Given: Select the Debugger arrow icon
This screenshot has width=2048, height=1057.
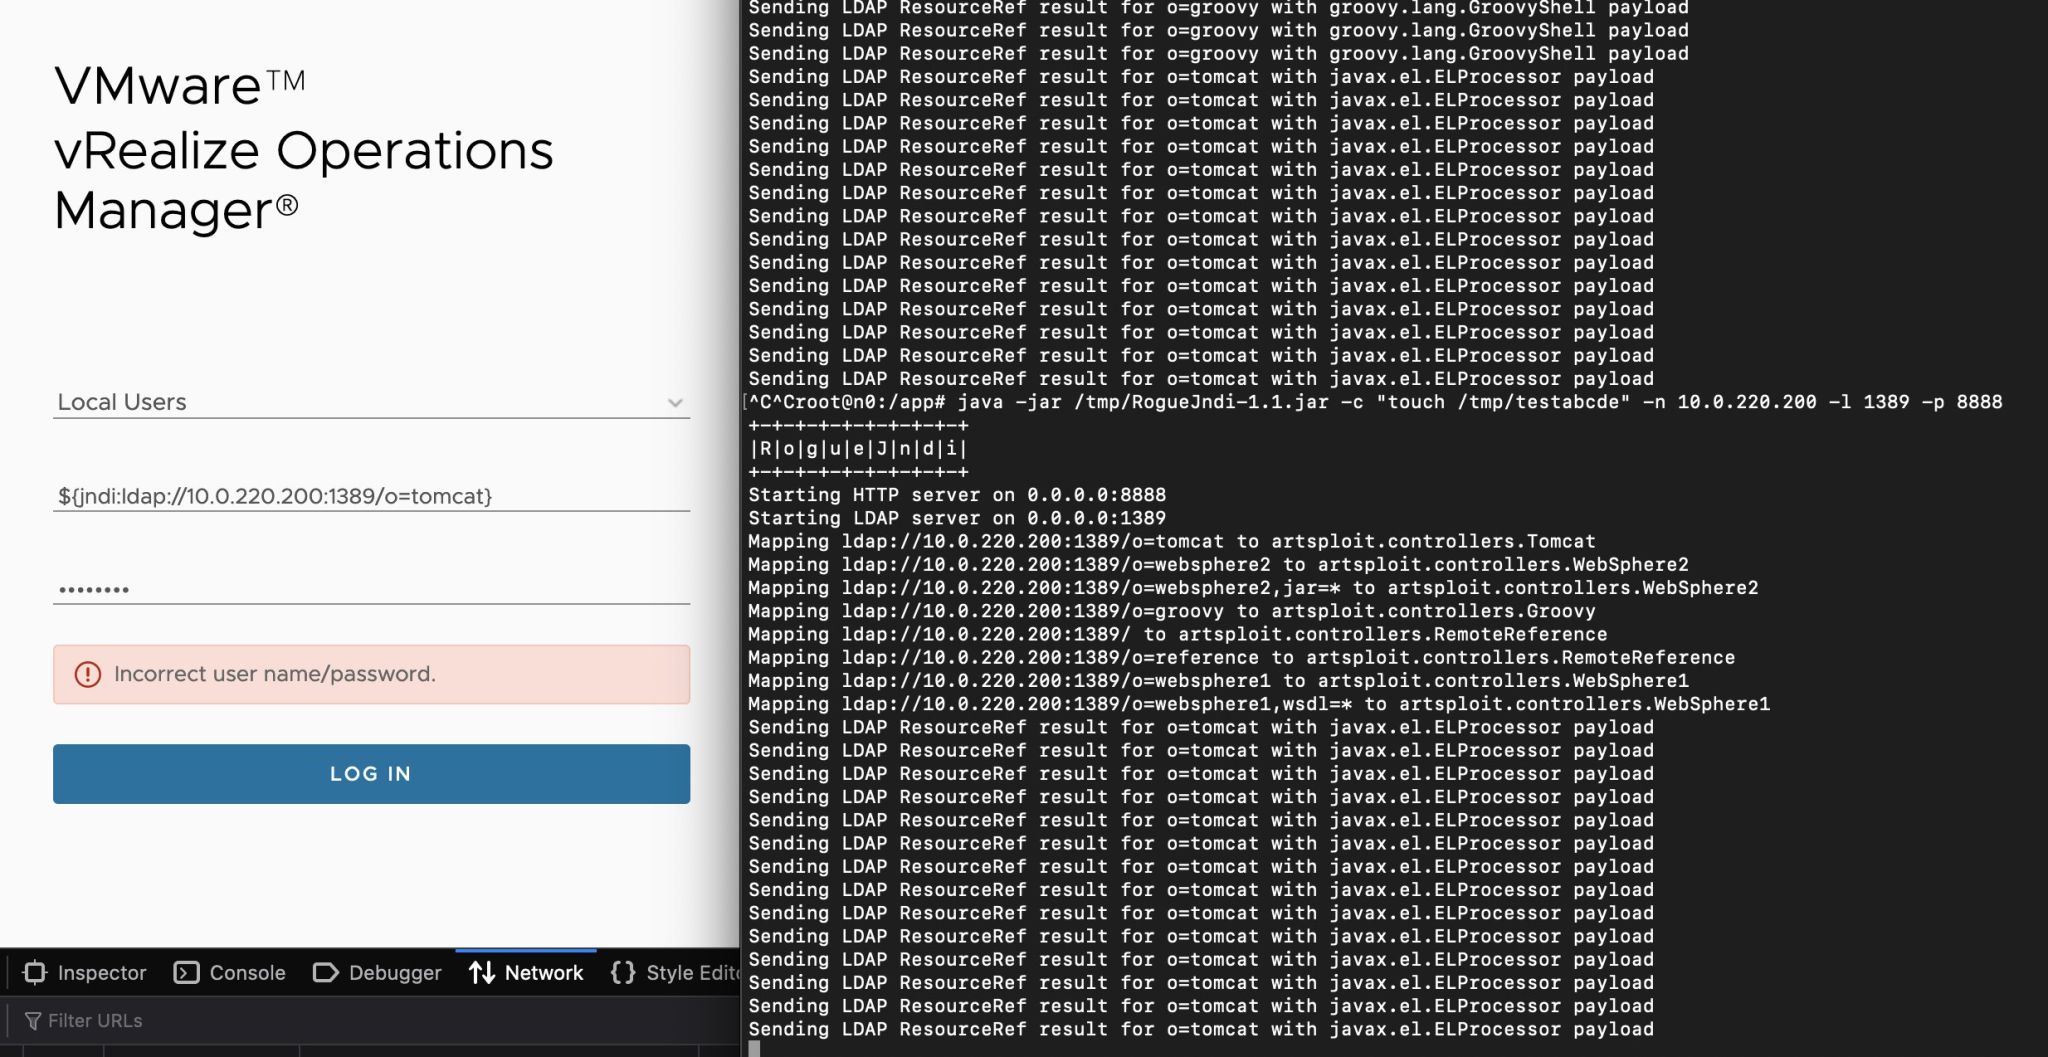Looking at the screenshot, I should coord(325,972).
